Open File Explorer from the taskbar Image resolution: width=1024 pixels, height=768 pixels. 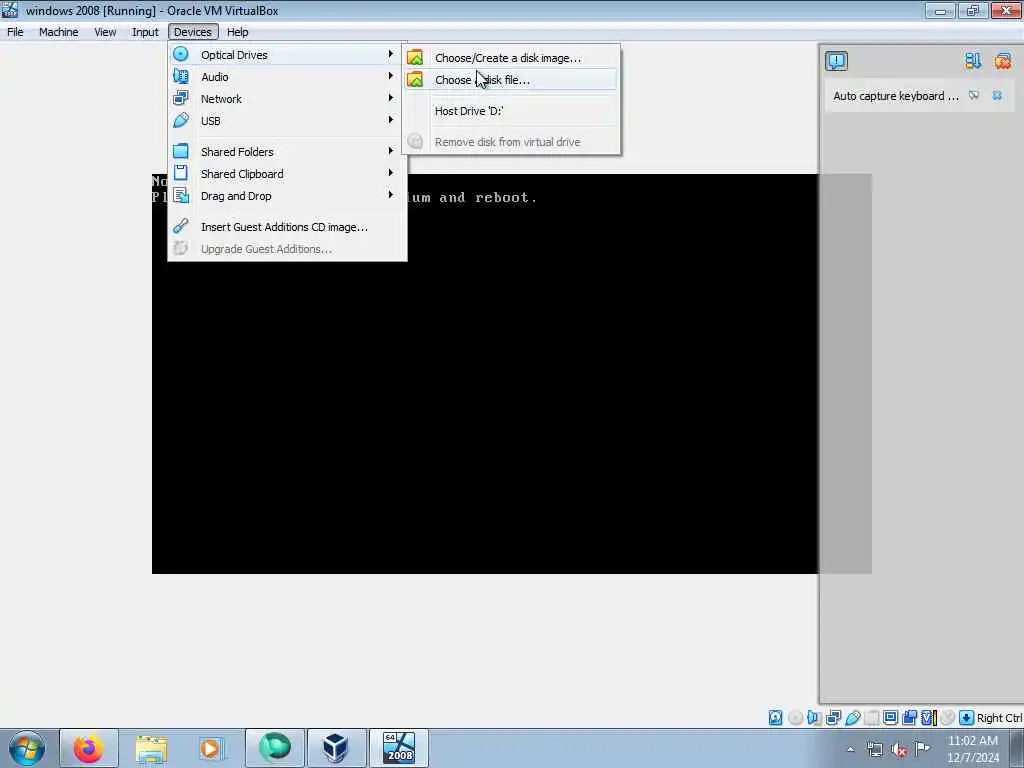point(151,748)
